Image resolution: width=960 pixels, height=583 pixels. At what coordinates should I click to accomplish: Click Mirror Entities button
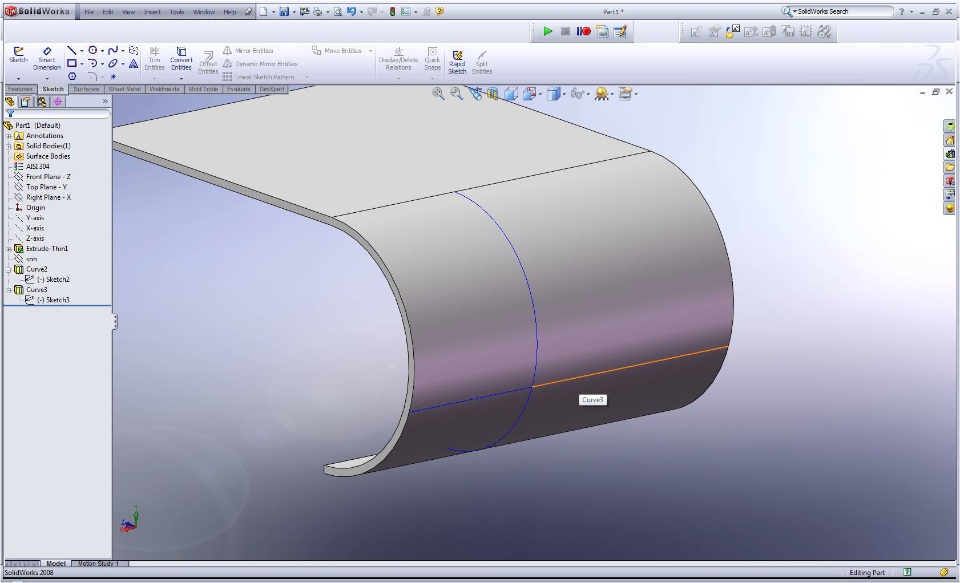[248, 51]
